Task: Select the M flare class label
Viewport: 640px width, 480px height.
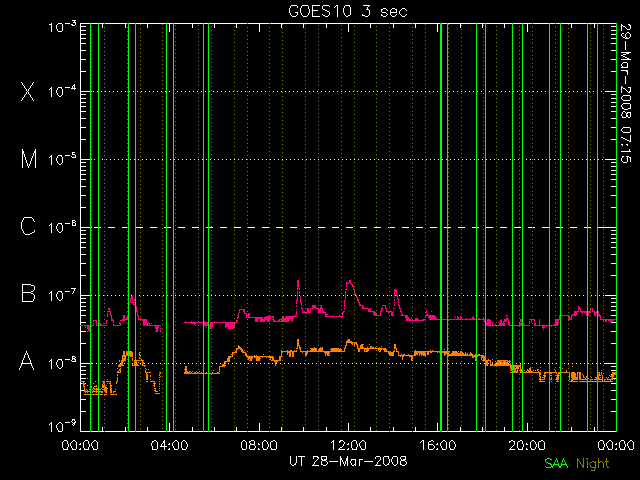Action: [29, 159]
